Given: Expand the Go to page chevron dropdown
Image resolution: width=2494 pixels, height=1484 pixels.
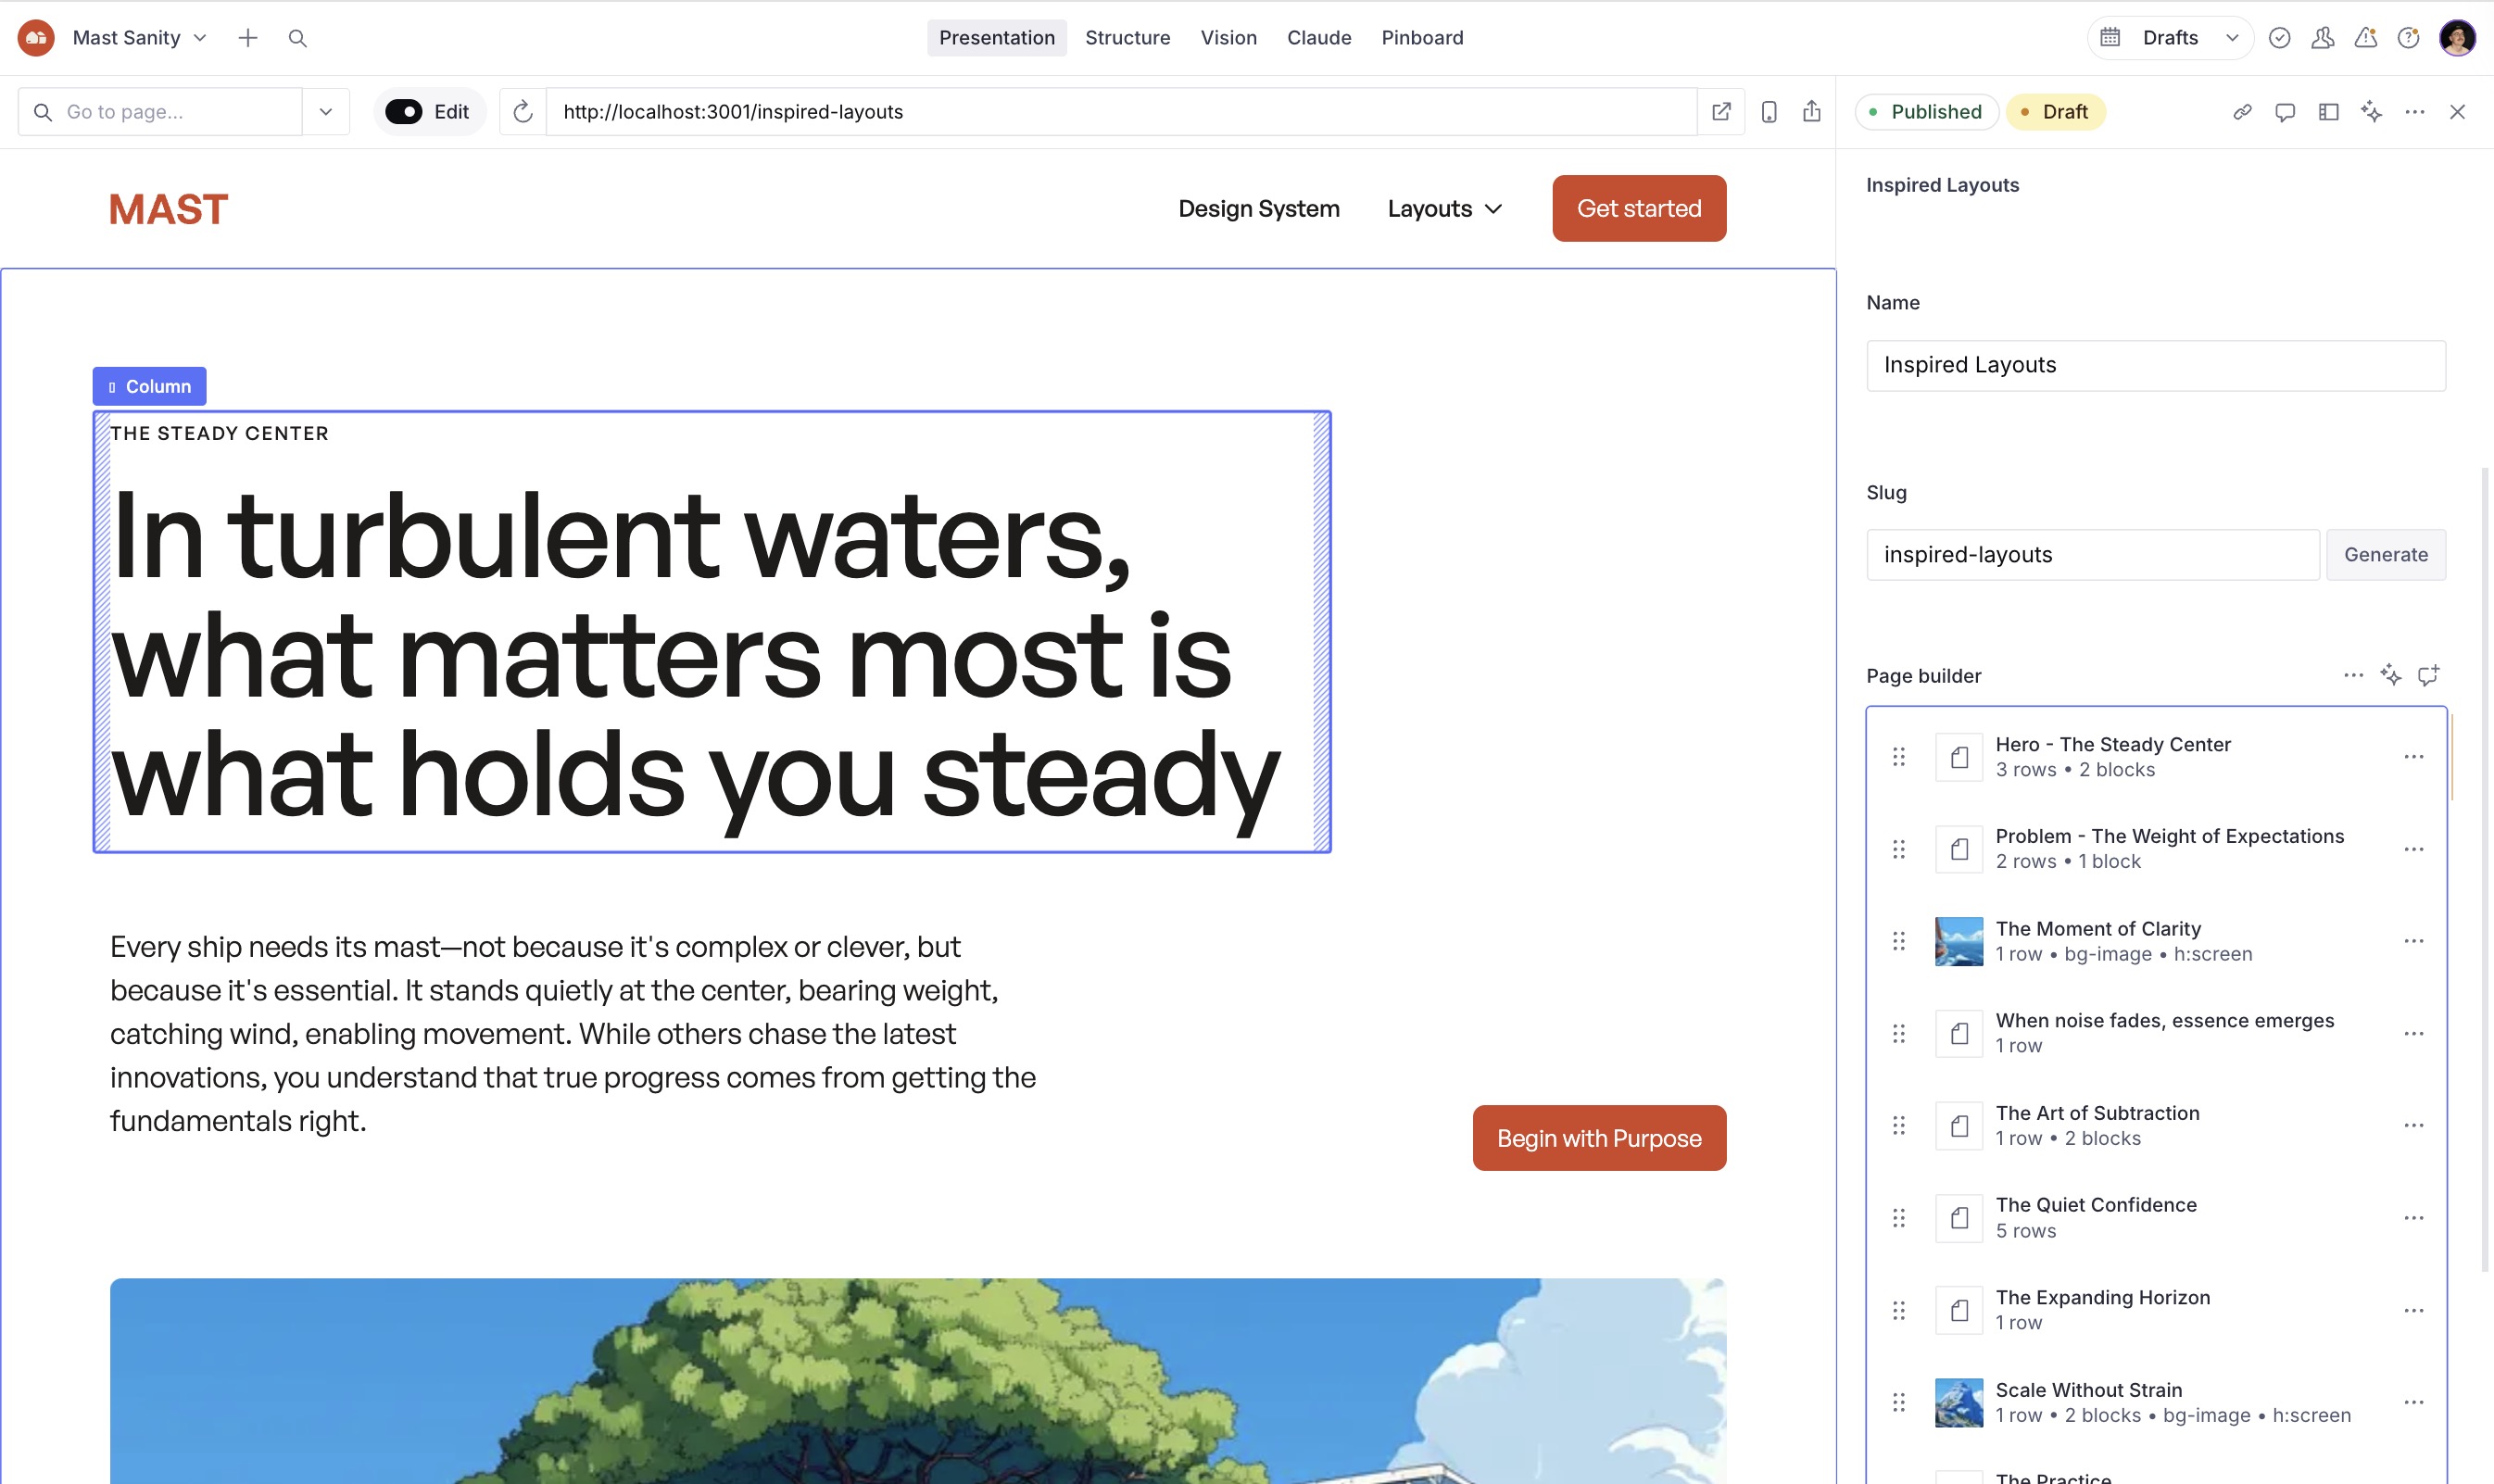Looking at the screenshot, I should coord(326,112).
